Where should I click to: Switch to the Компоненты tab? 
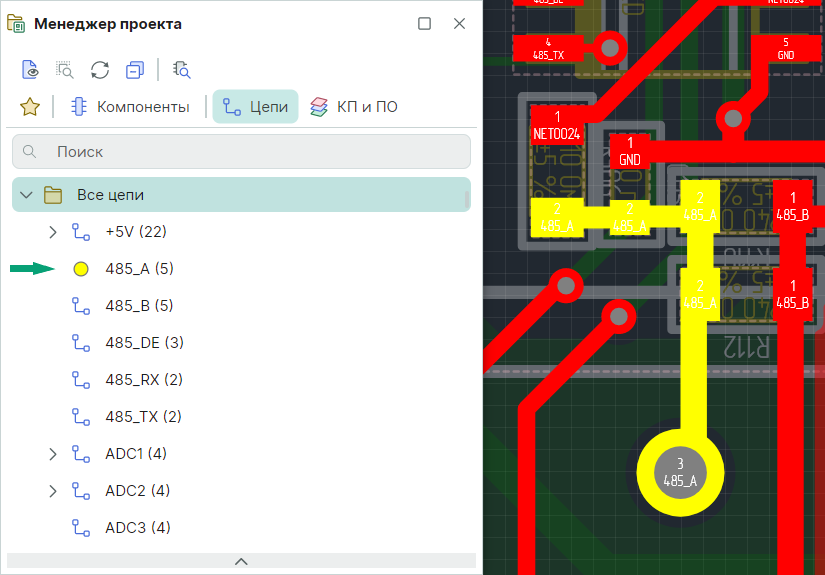click(130, 107)
